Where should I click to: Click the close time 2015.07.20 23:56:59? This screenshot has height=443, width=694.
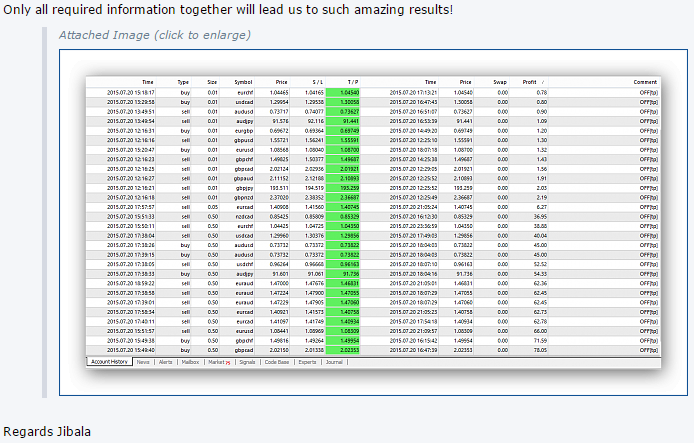pyautogui.click(x=413, y=226)
